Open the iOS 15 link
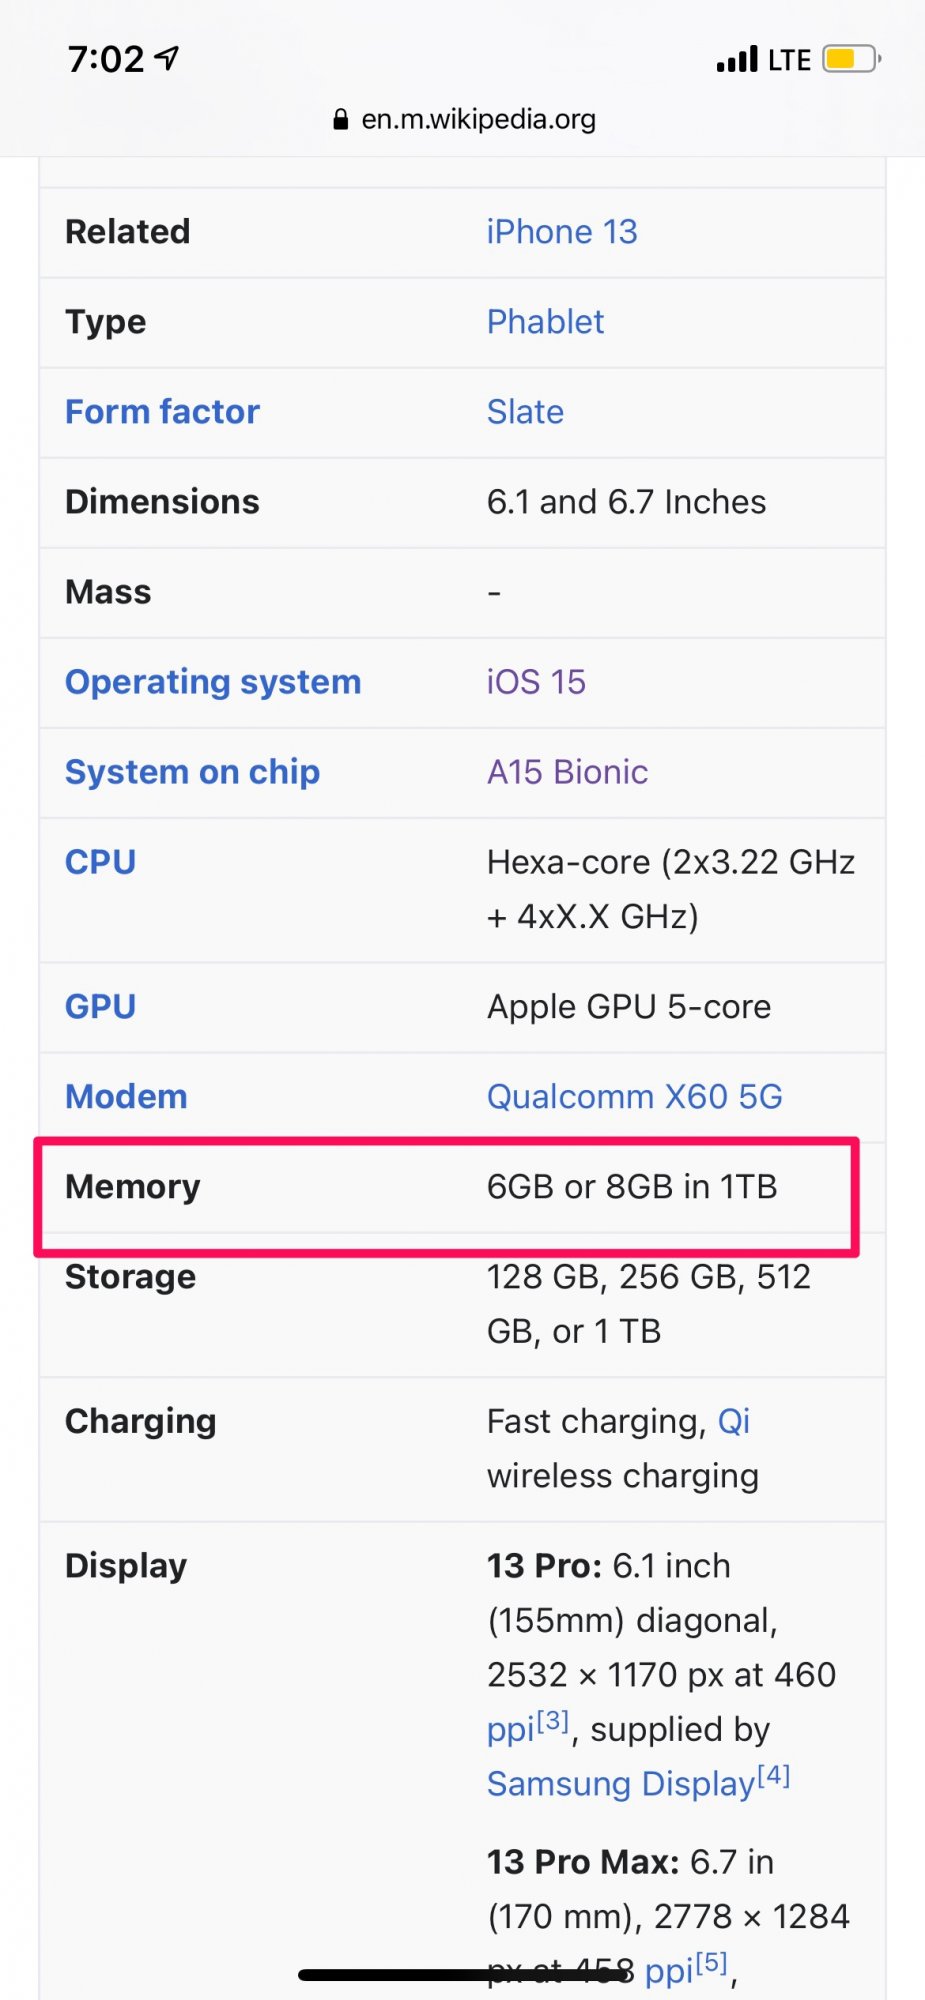The width and height of the screenshot is (925, 2000). [536, 682]
